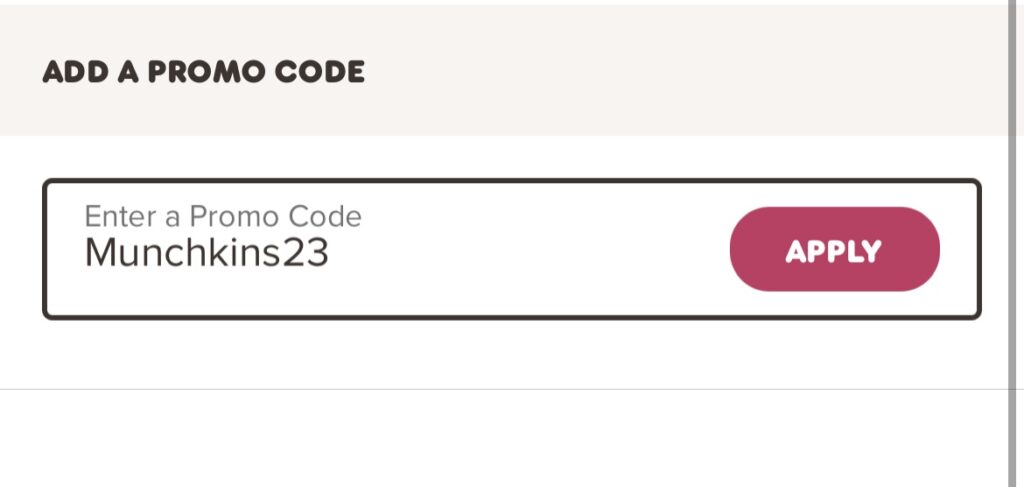Click the letter 'M' of Munchkins23
This screenshot has width=1024, height=487.
(x=100, y=253)
